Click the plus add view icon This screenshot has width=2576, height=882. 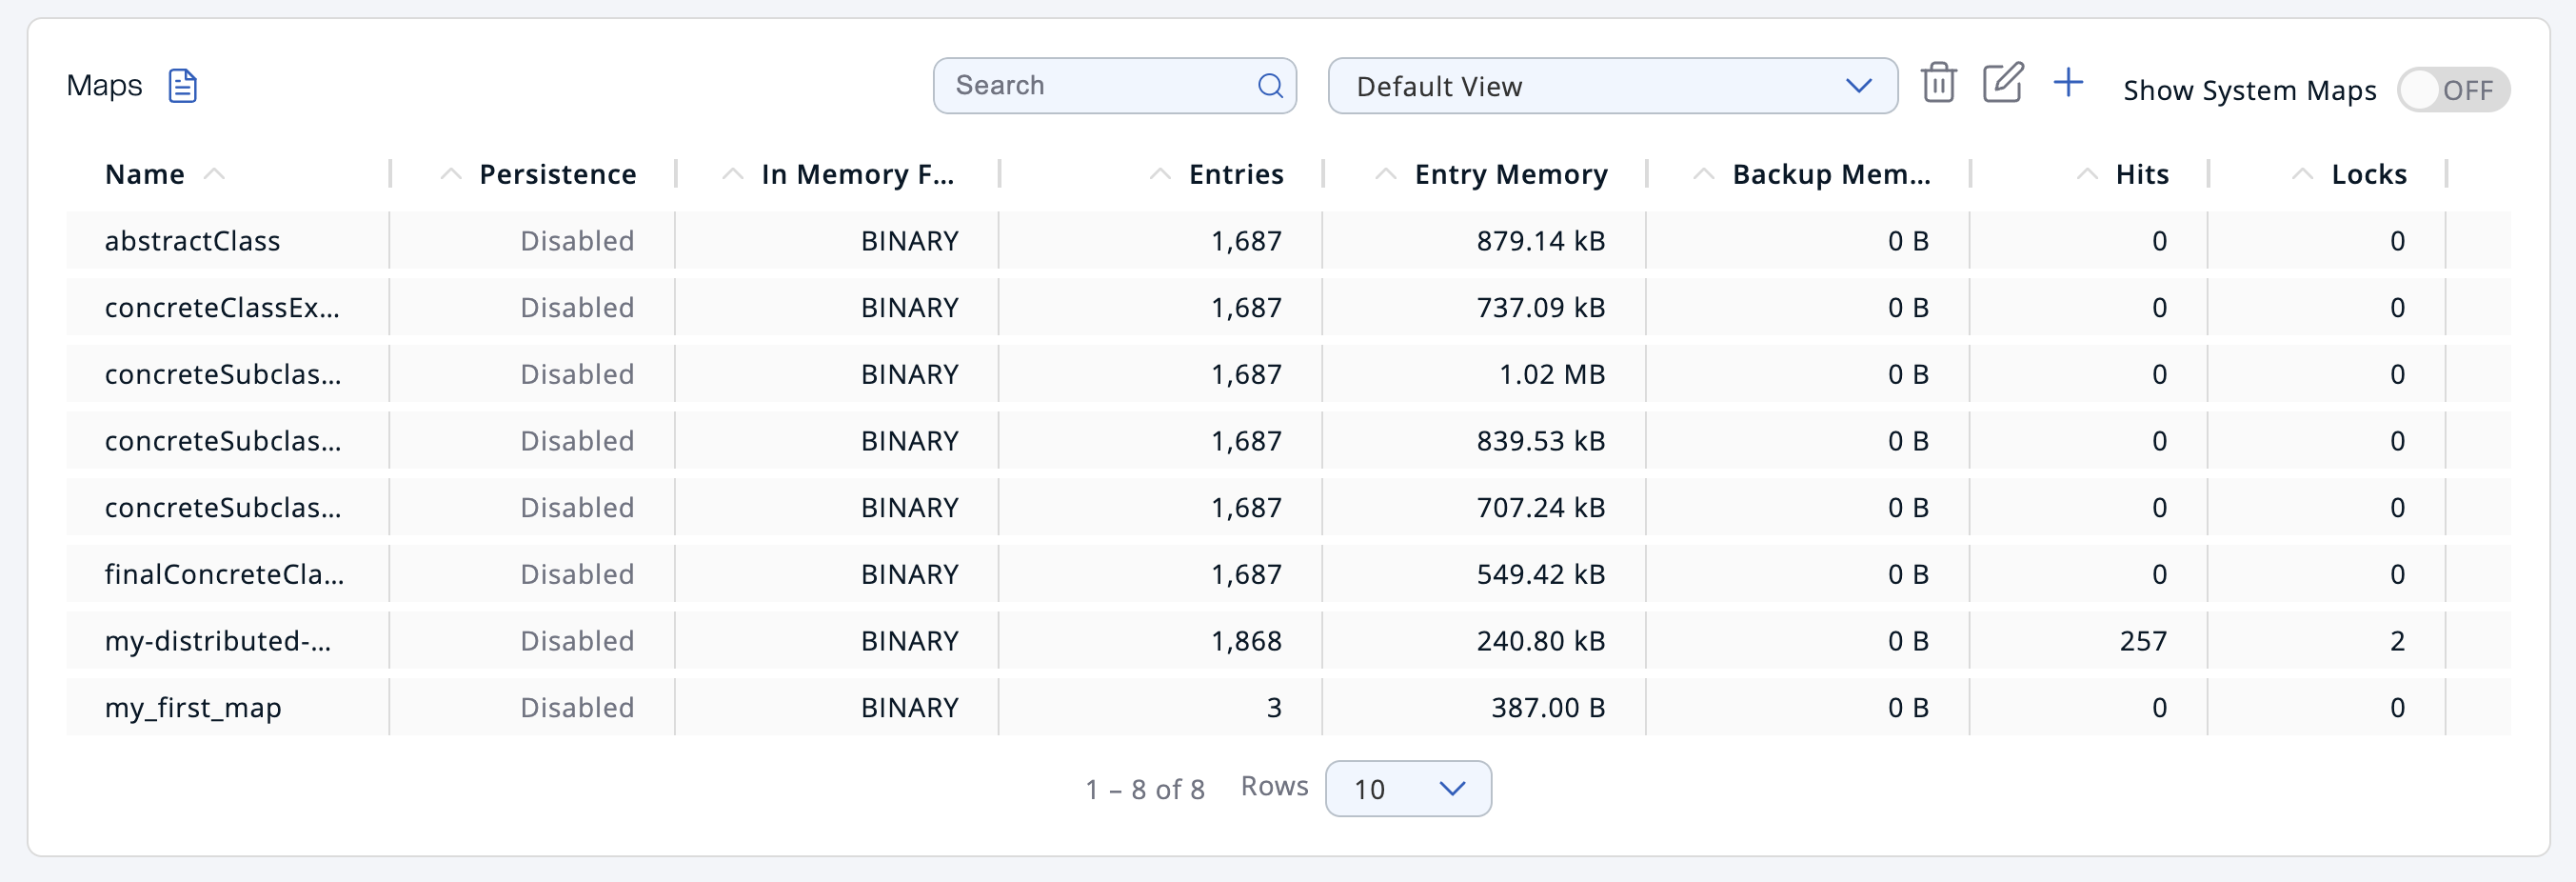coord(2067,83)
